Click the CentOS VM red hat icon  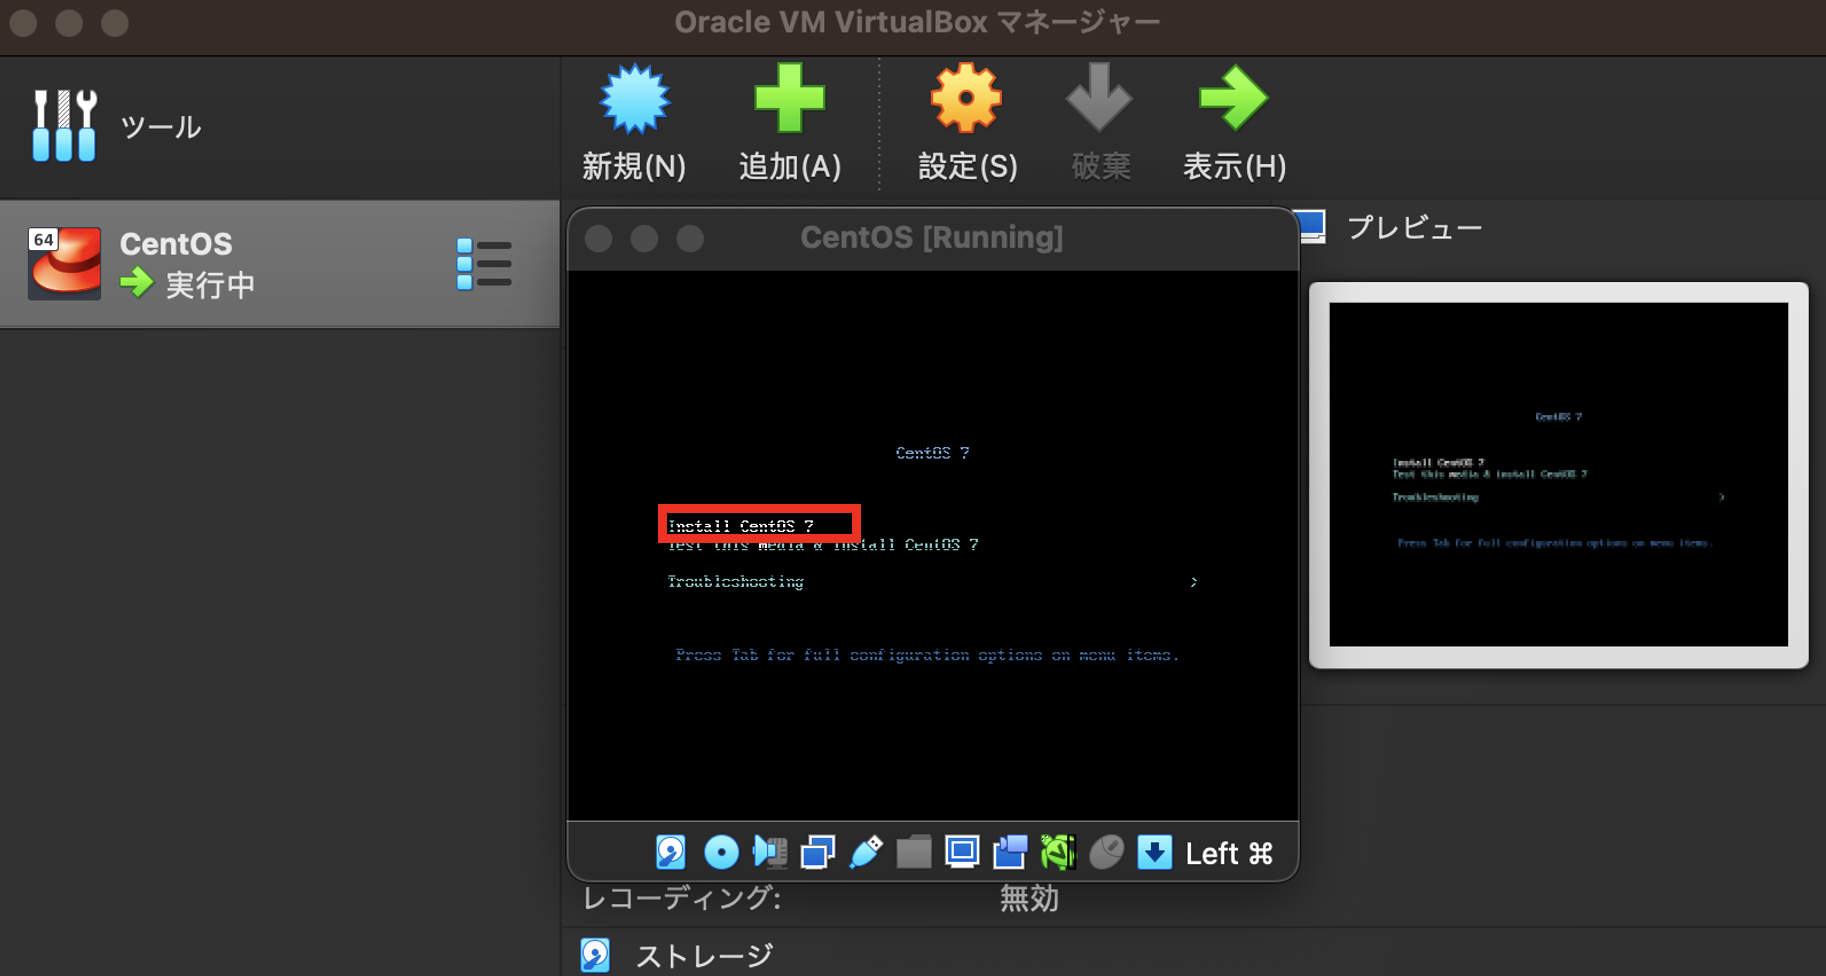[x=64, y=263]
